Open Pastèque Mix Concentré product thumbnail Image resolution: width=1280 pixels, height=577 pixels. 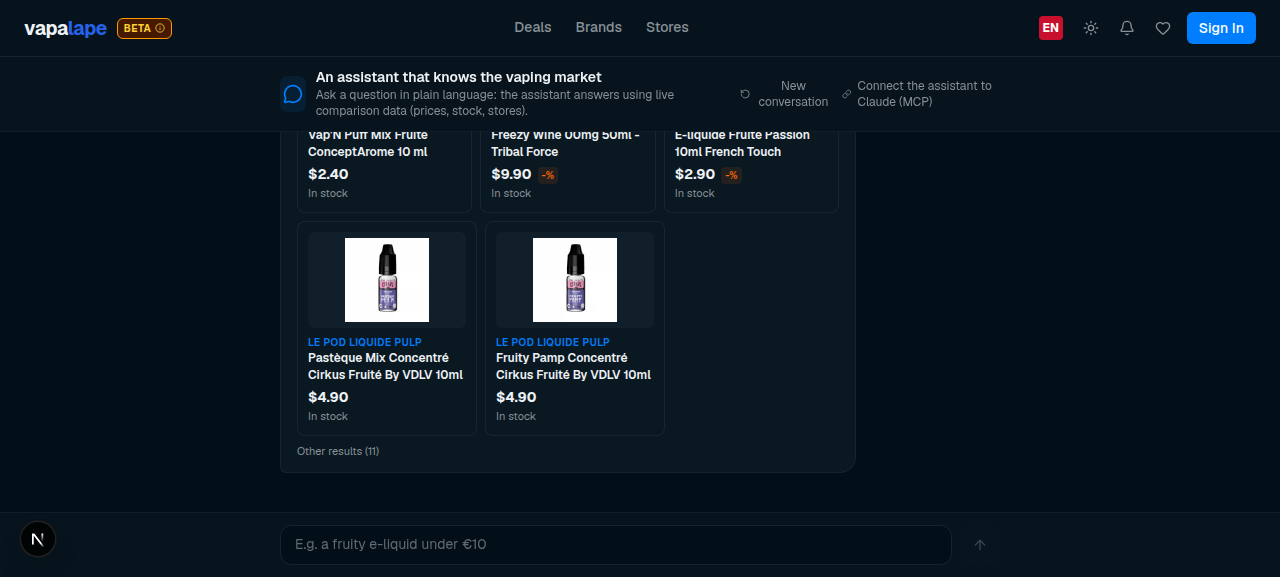pos(387,280)
